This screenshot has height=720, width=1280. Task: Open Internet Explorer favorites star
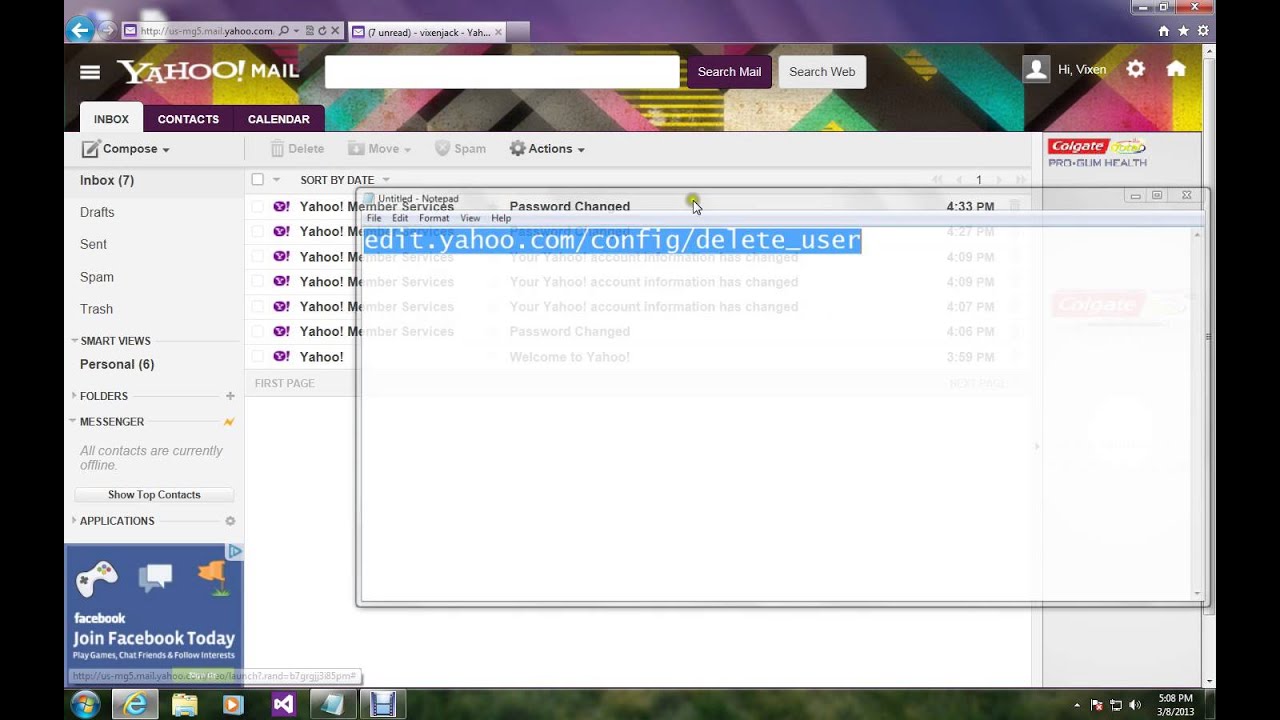pyautogui.click(x=1183, y=31)
